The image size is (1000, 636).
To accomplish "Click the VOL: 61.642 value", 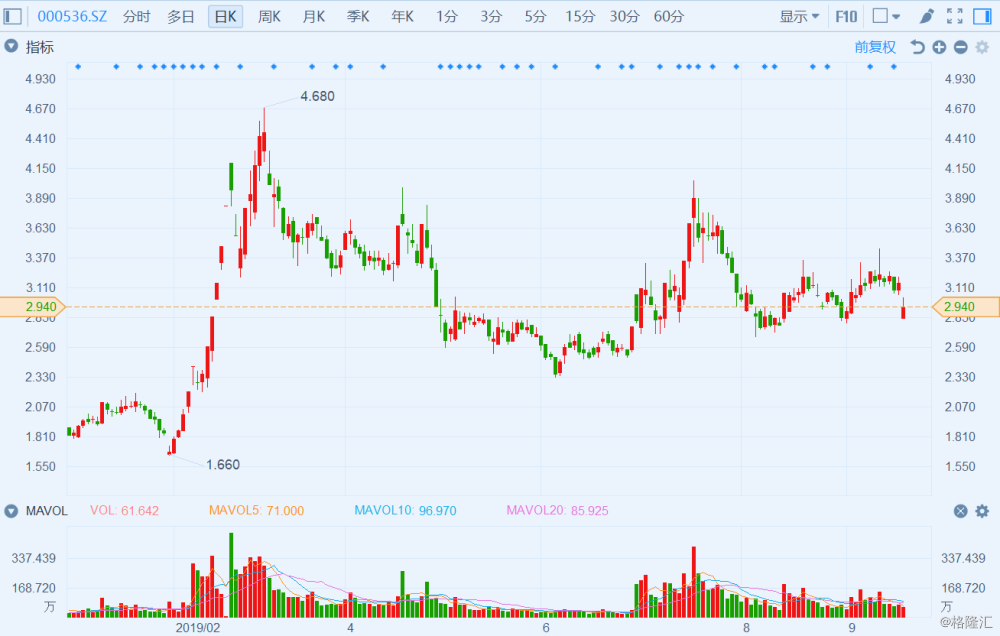I will 124,510.
